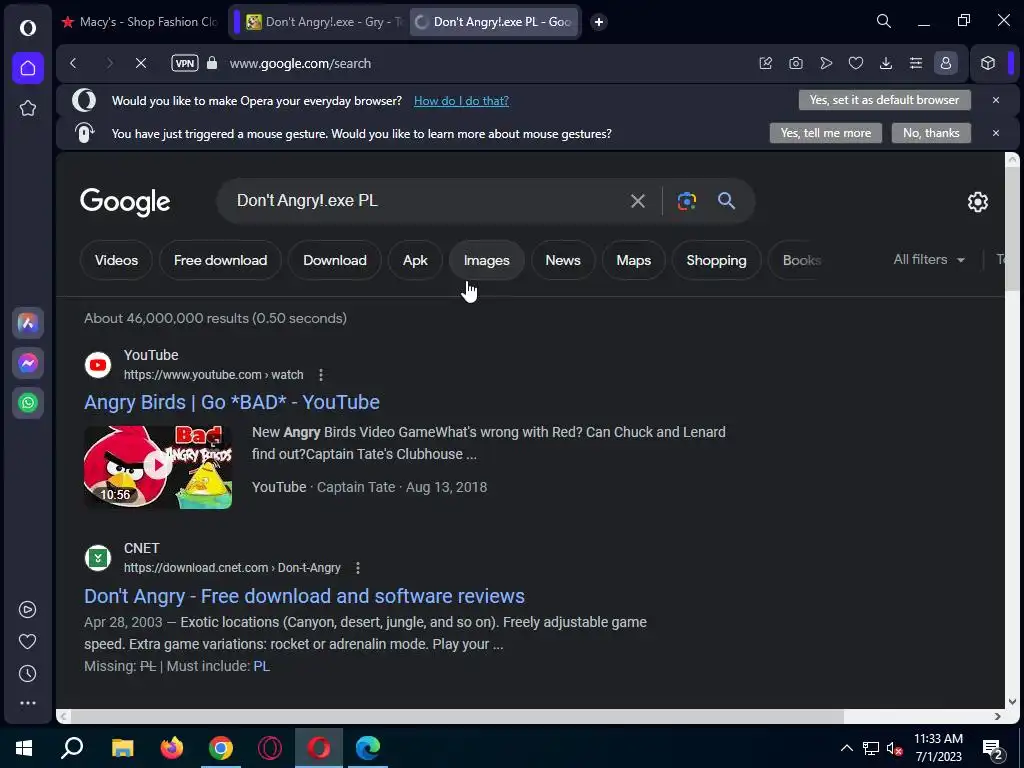Open sidebar setup three dots
This screenshot has height=768, width=1024.
pyautogui.click(x=27, y=703)
